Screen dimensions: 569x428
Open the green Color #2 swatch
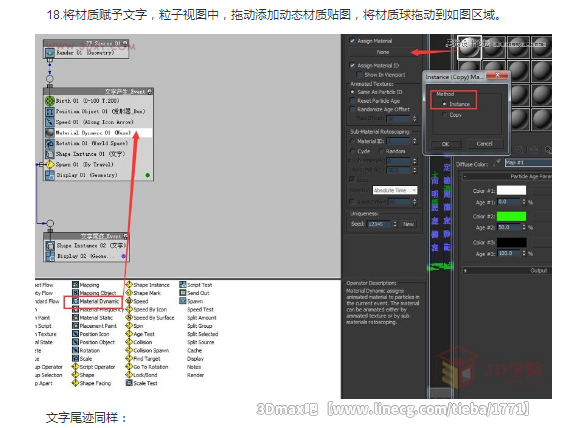pyautogui.click(x=511, y=216)
